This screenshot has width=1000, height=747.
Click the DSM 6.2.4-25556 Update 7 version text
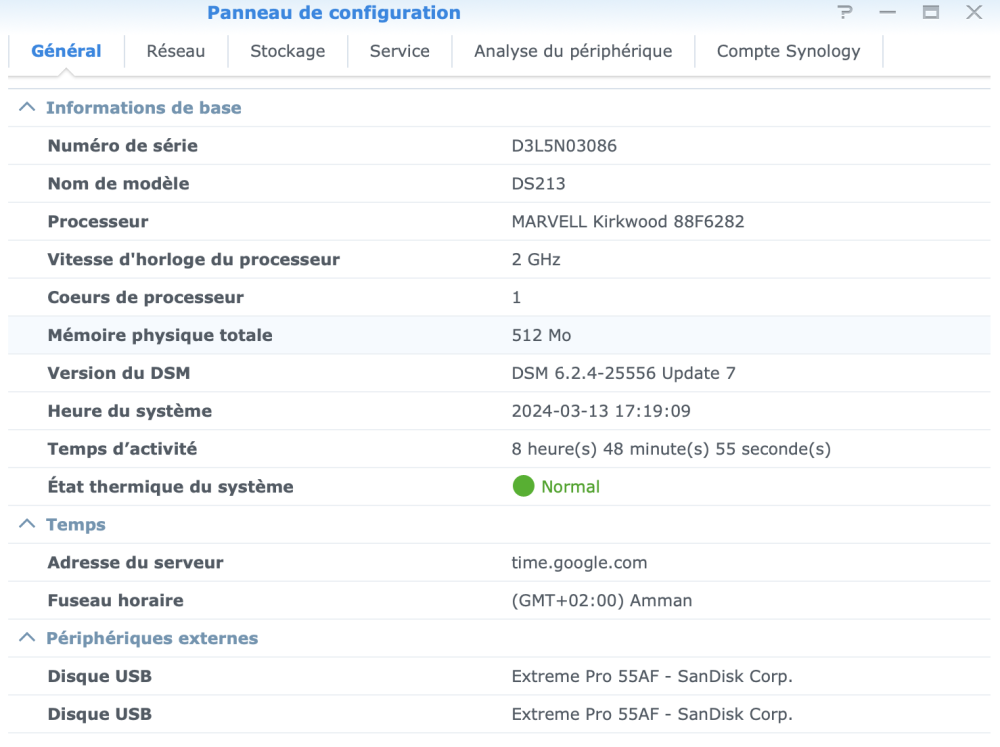pyautogui.click(x=623, y=374)
